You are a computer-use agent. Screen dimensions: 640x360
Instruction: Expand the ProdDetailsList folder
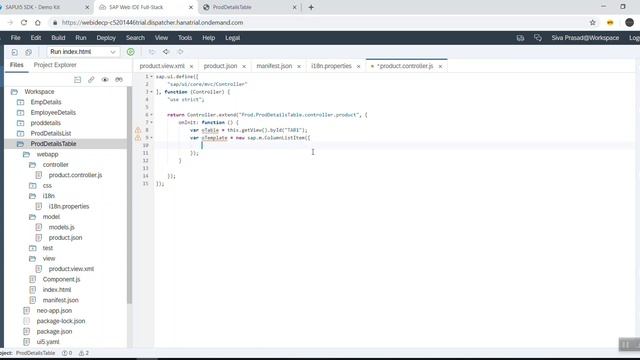tap(20, 133)
